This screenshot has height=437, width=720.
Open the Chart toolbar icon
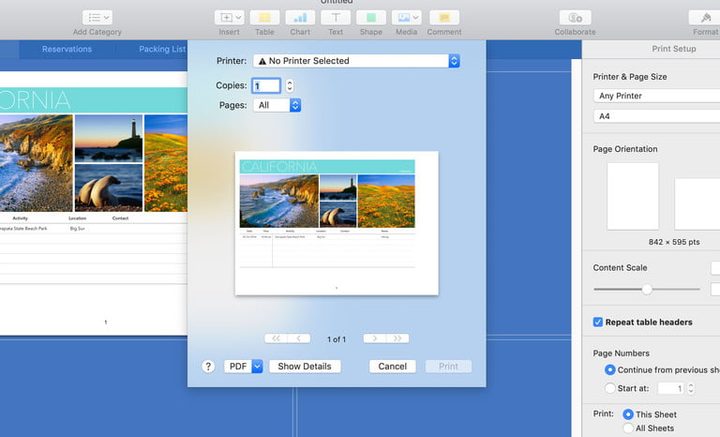(x=300, y=18)
